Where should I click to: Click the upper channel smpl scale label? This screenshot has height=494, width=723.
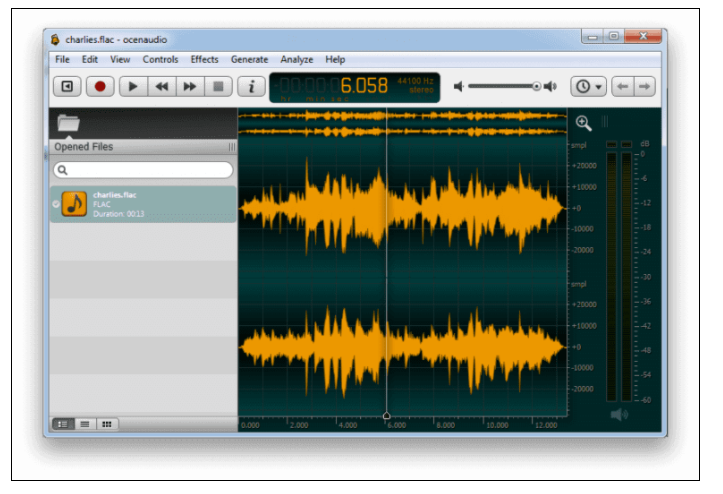579,145
